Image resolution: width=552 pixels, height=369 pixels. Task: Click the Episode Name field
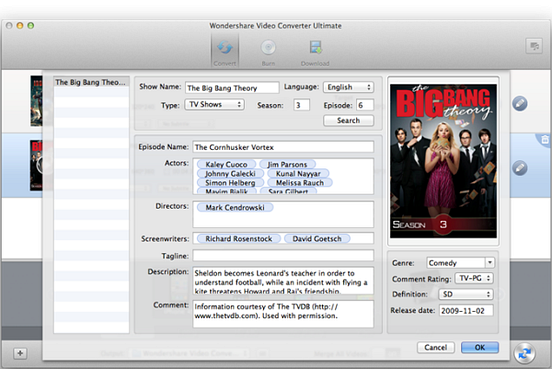pyautogui.click(x=283, y=147)
